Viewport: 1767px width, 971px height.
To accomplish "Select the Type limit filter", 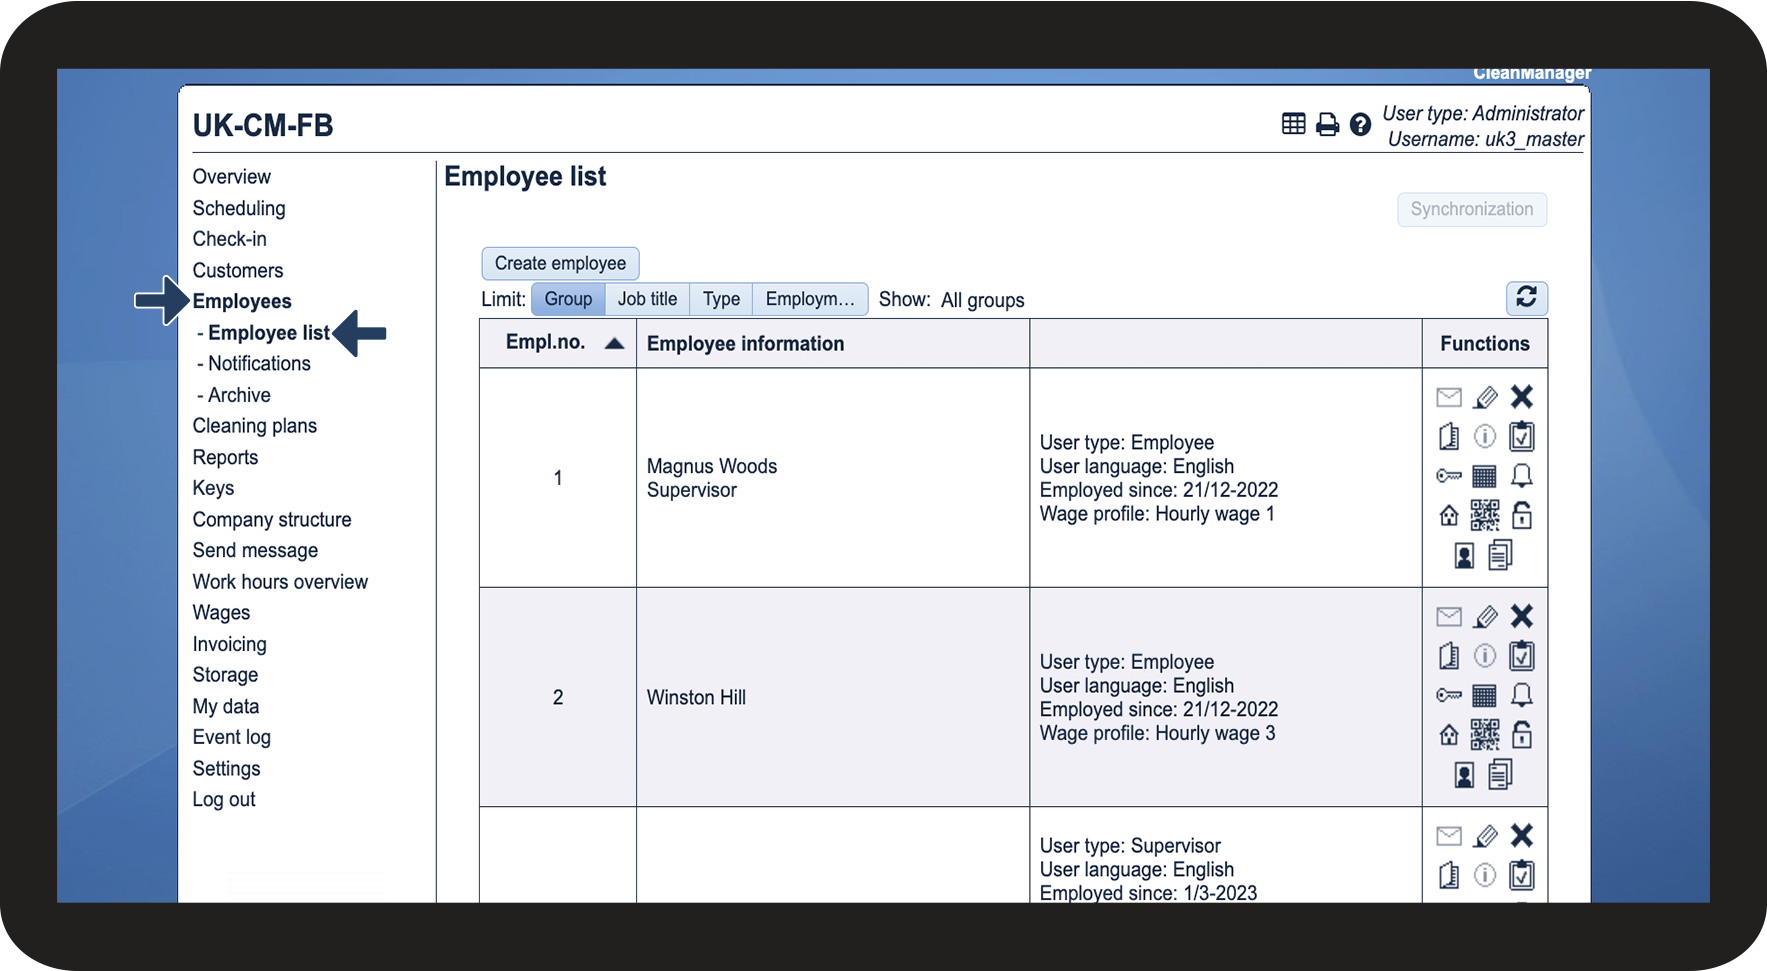I will (x=721, y=299).
